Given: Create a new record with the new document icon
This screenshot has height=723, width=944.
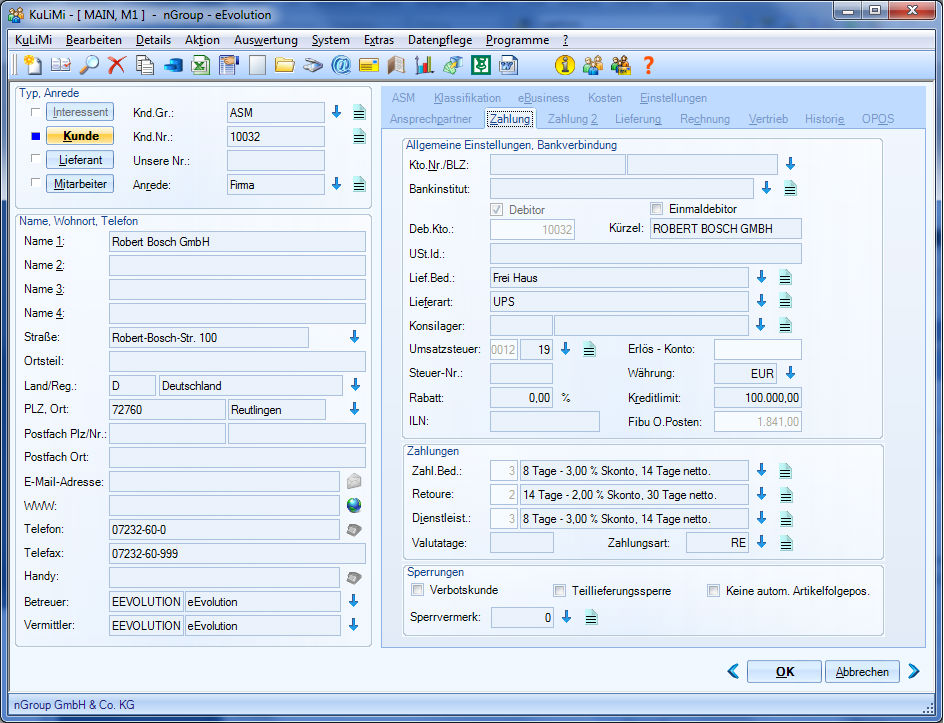Looking at the screenshot, I should (33, 65).
